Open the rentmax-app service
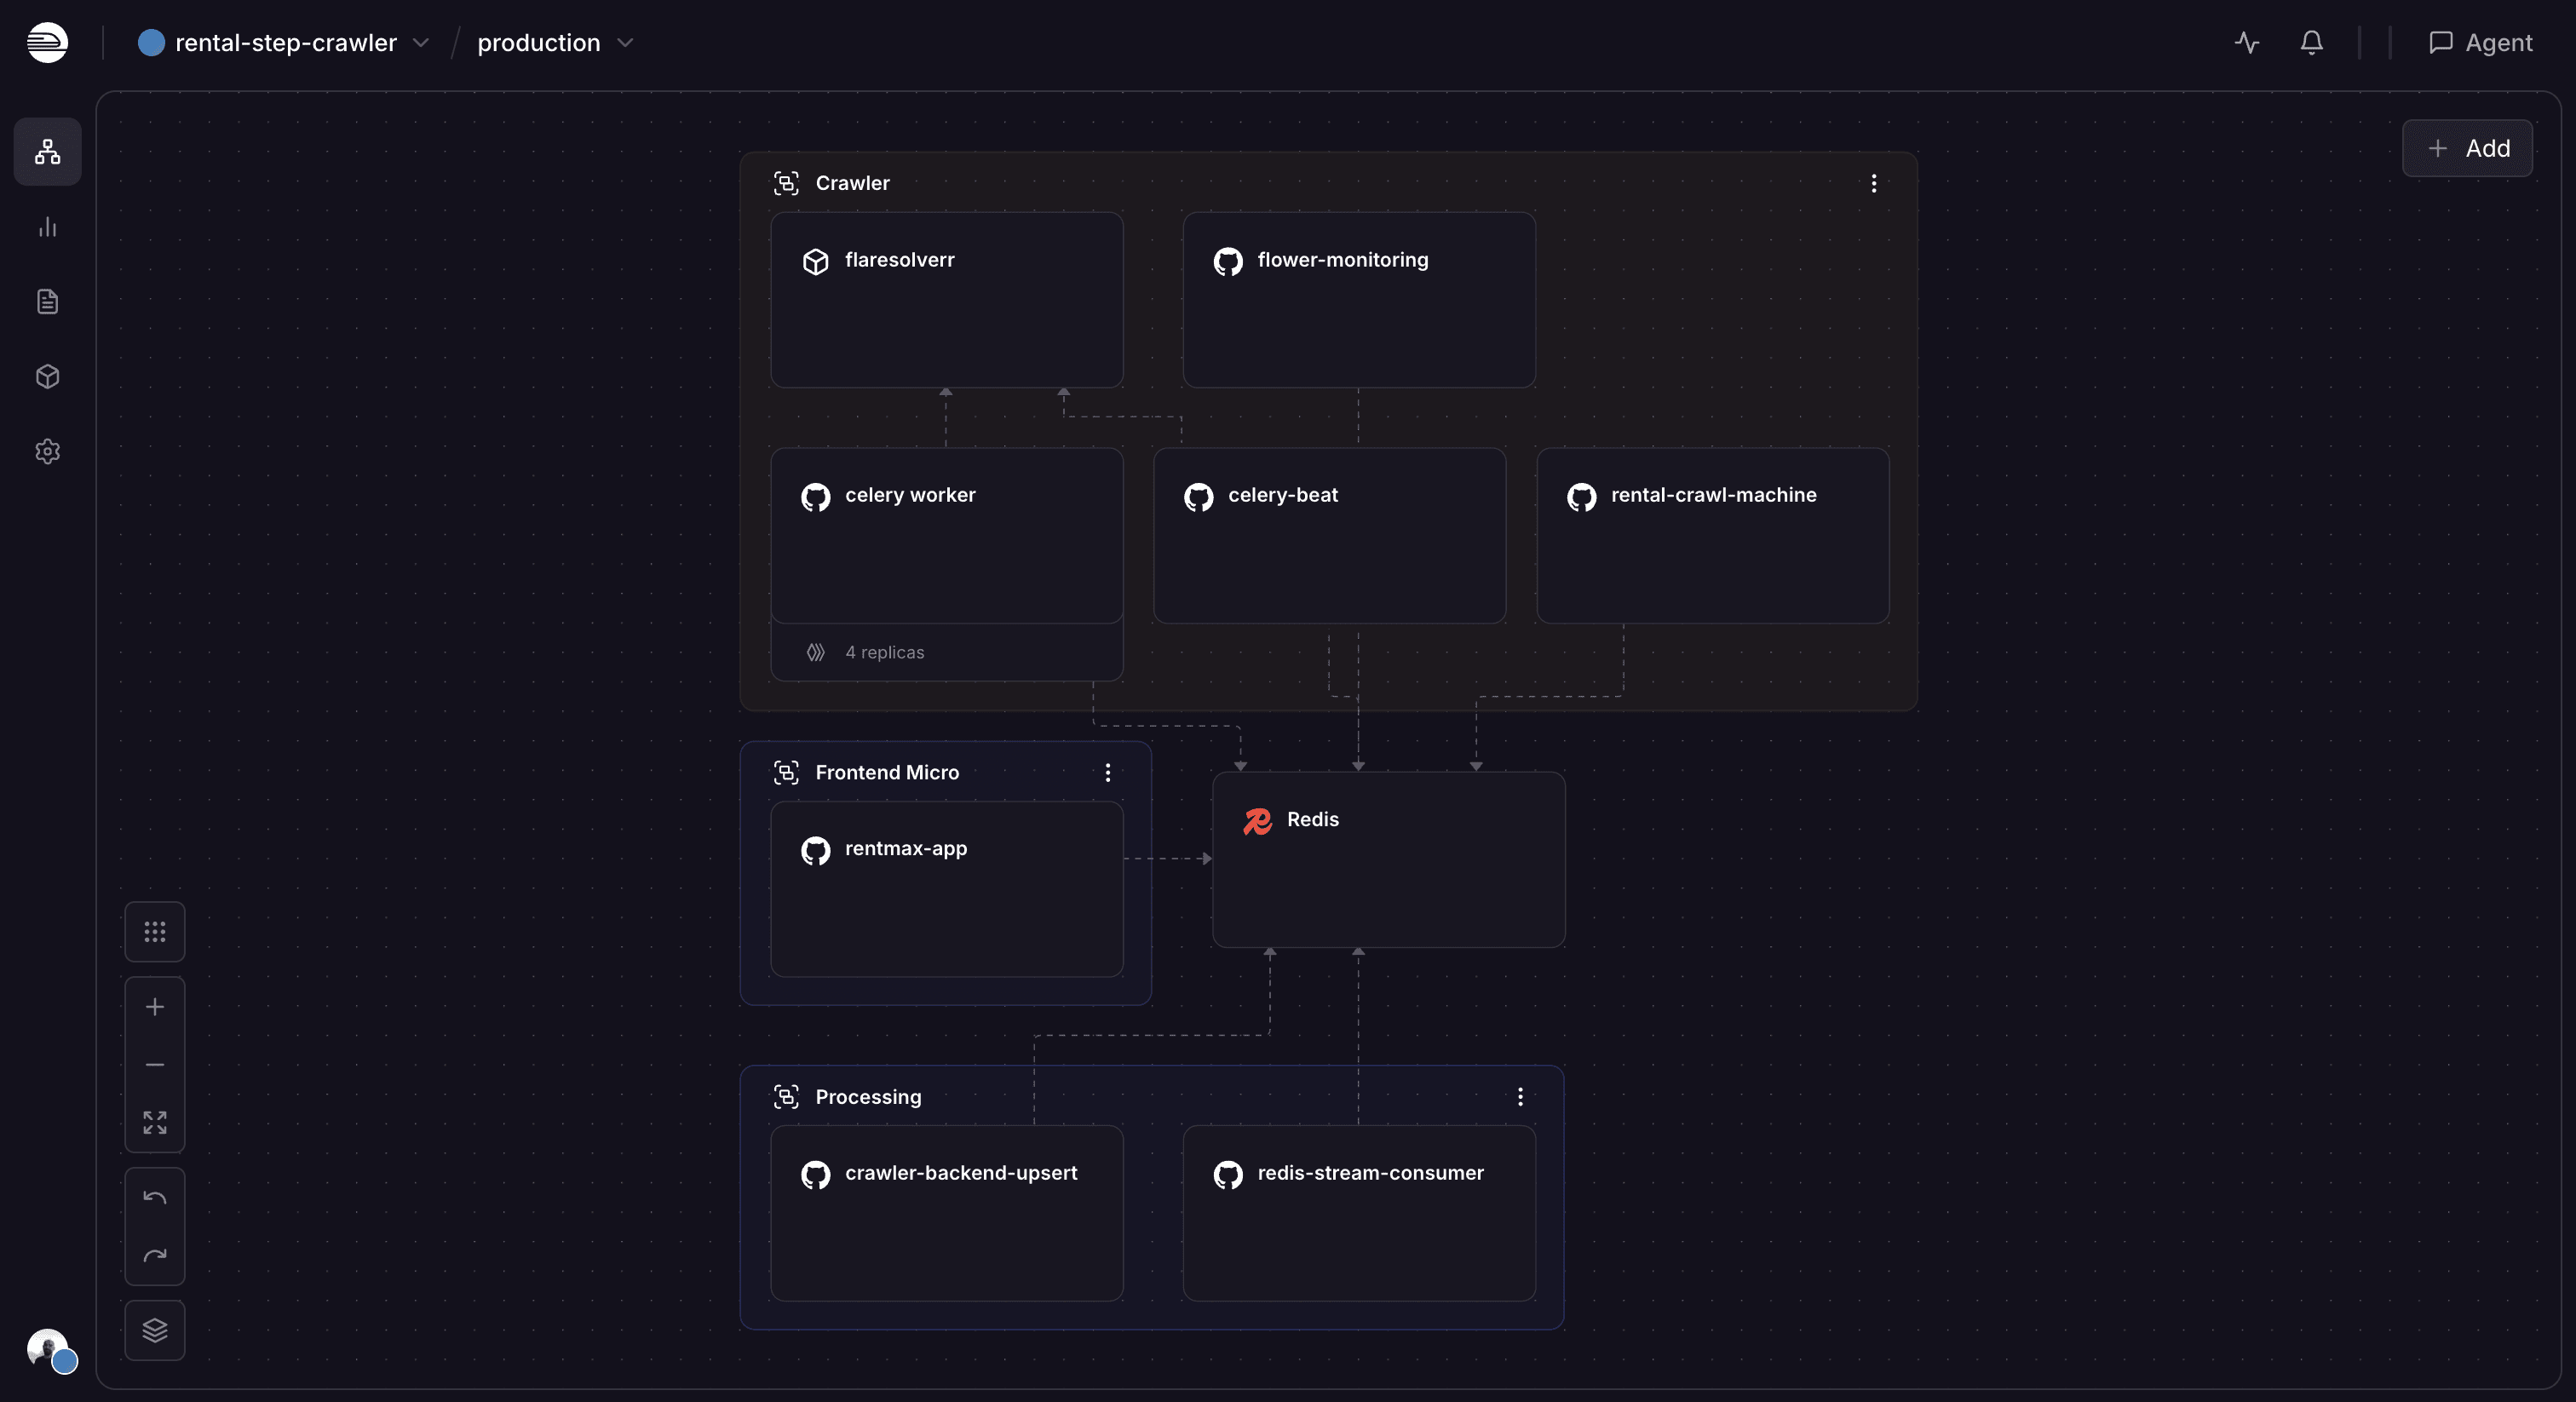This screenshot has width=2576, height=1402. point(947,889)
